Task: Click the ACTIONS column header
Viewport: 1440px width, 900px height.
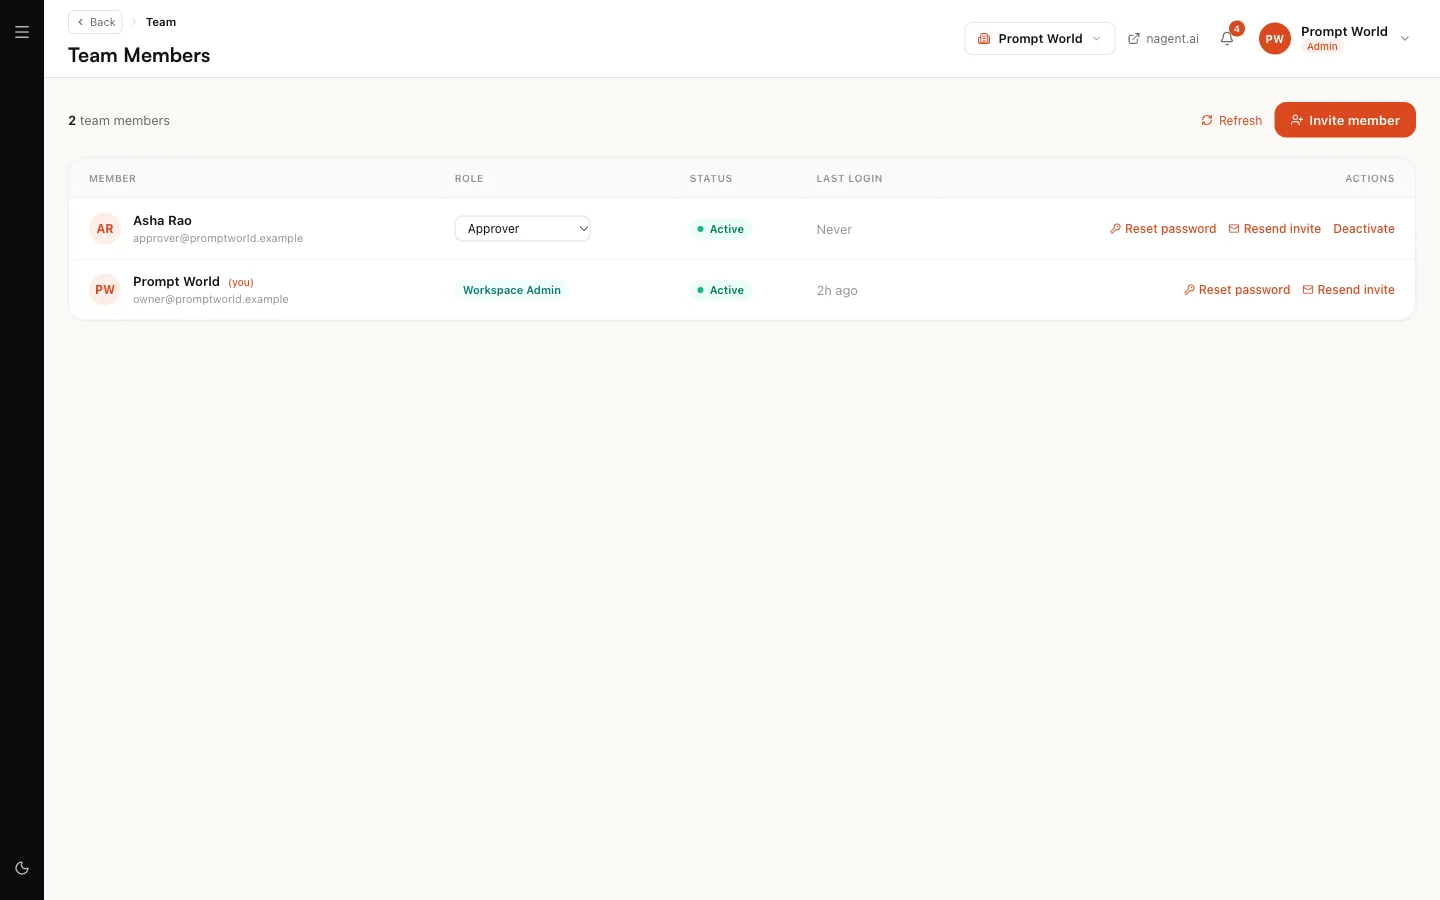Action: pos(1370,179)
